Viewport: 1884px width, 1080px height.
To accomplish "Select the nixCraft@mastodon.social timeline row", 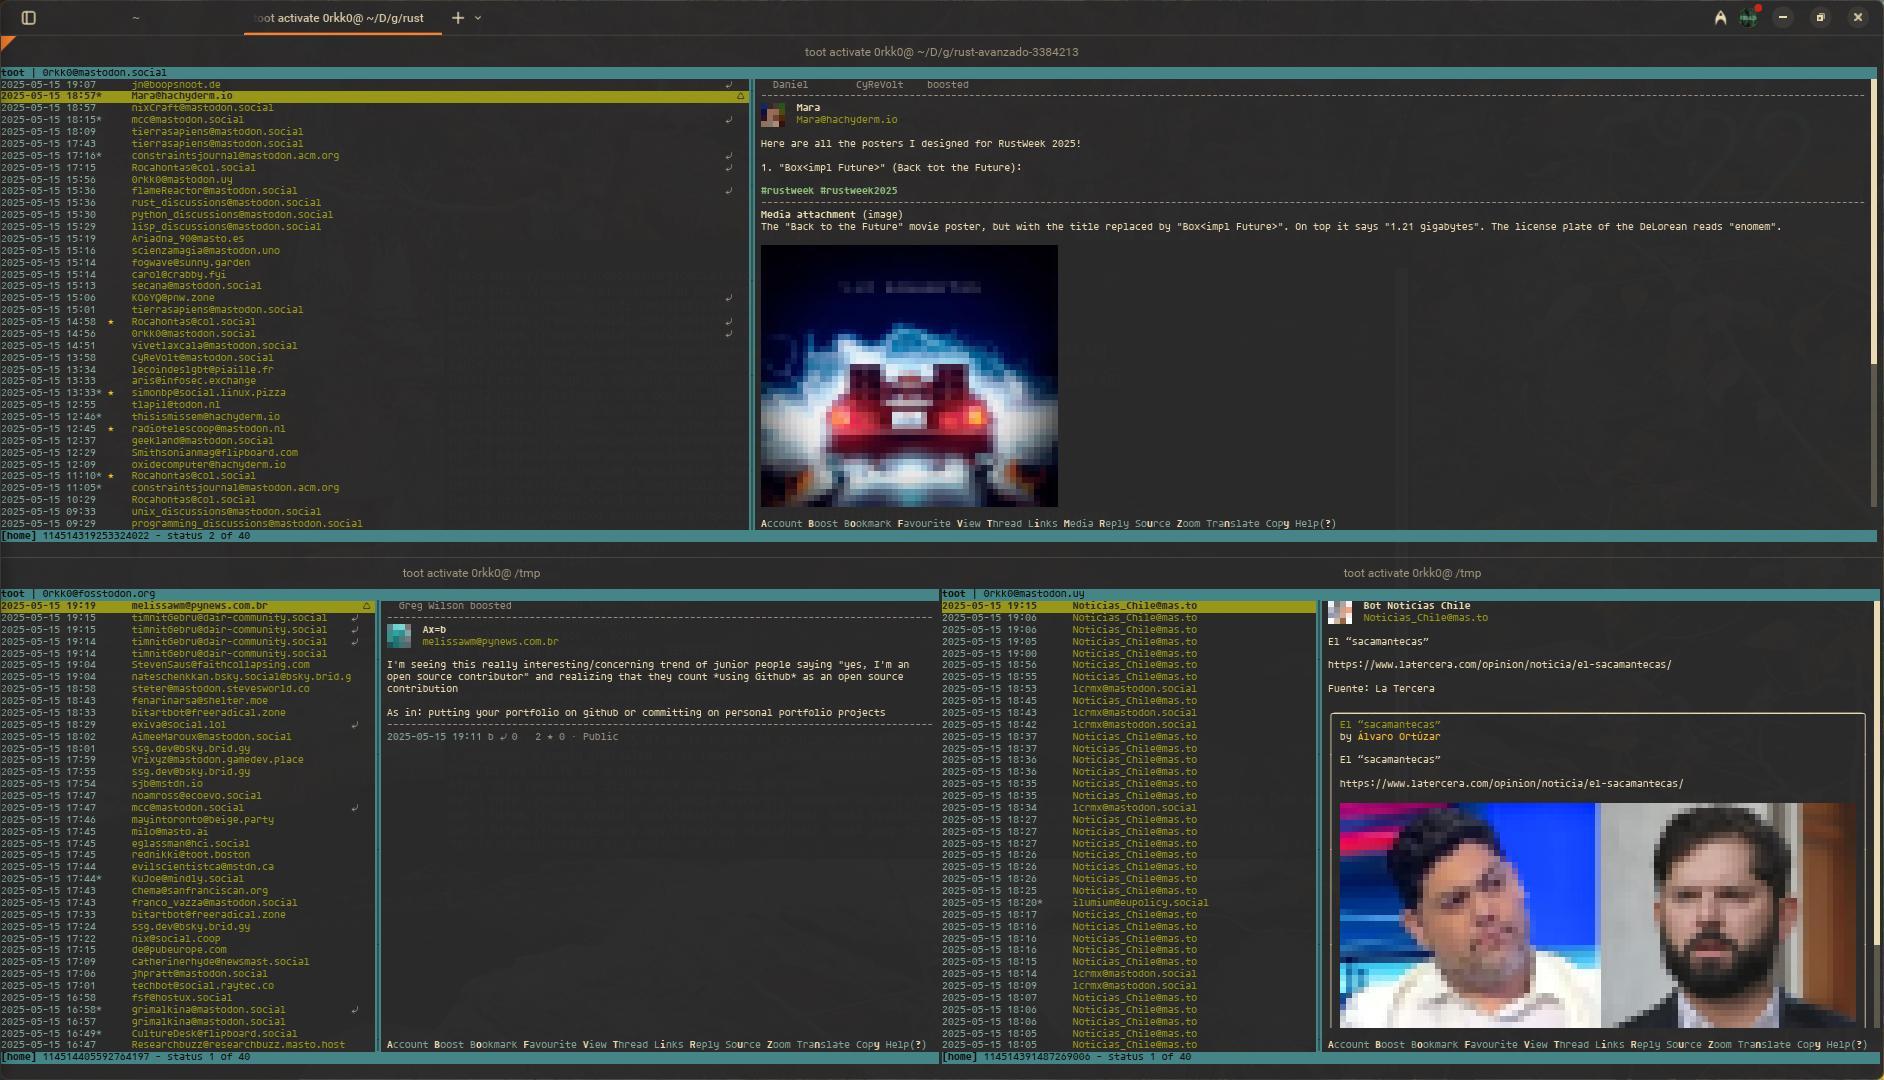I will [374, 108].
